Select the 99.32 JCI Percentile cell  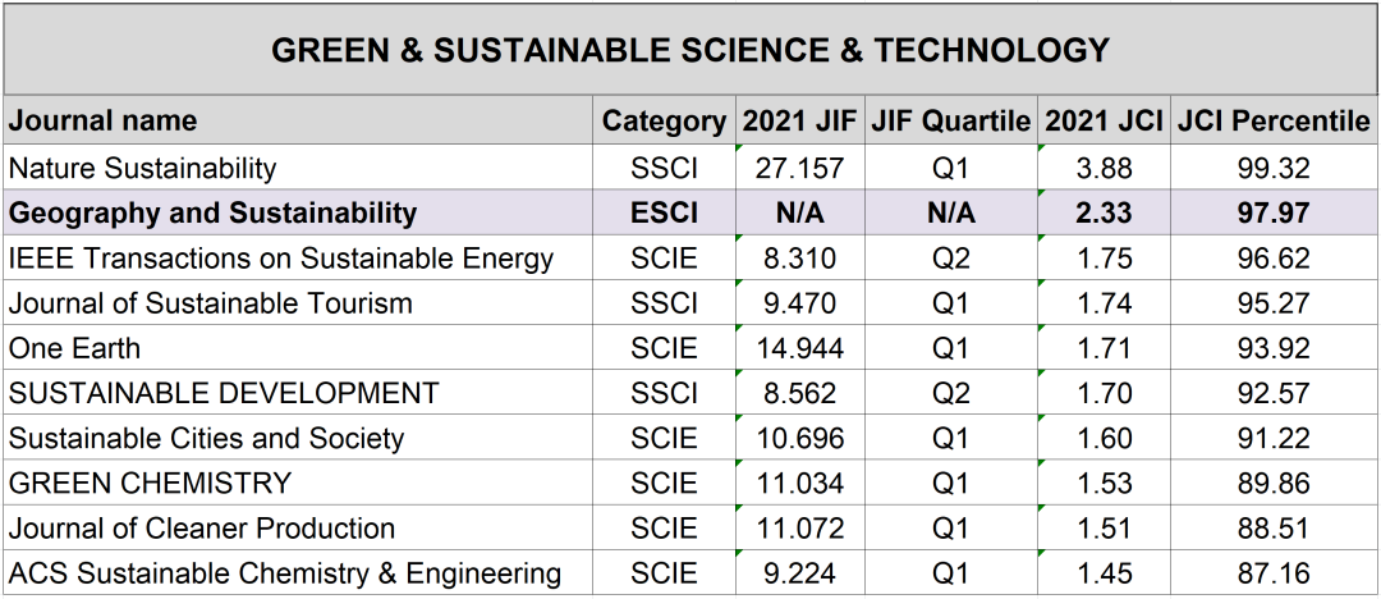point(1273,168)
